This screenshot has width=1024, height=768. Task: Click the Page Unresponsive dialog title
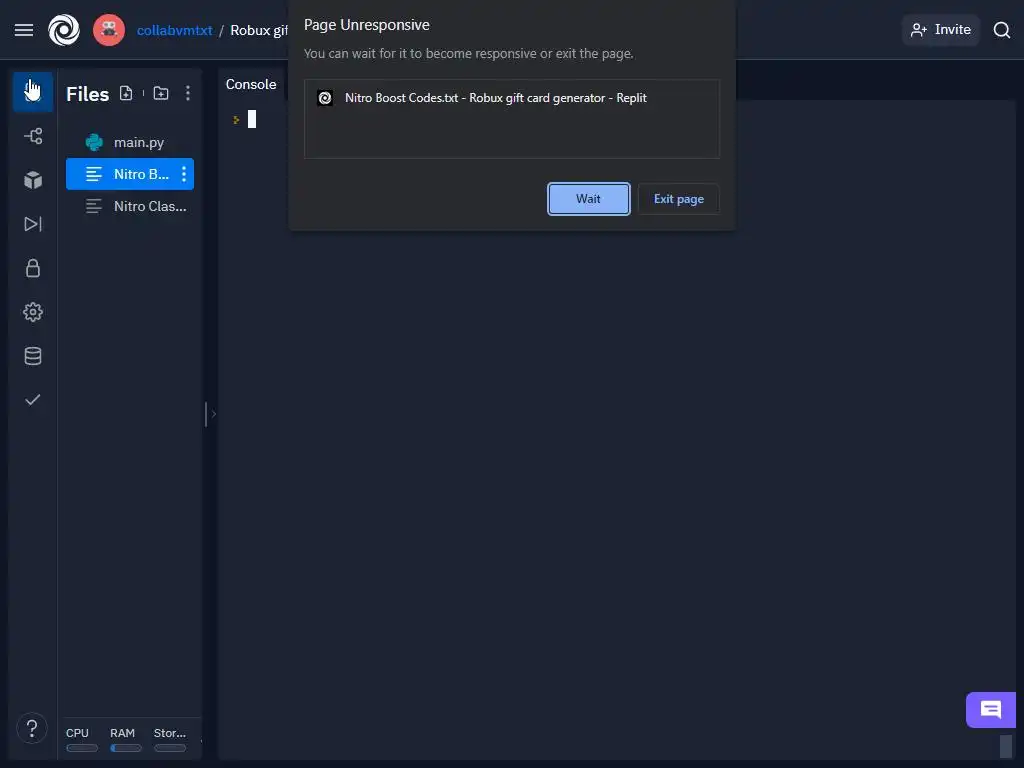pos(366,25)
